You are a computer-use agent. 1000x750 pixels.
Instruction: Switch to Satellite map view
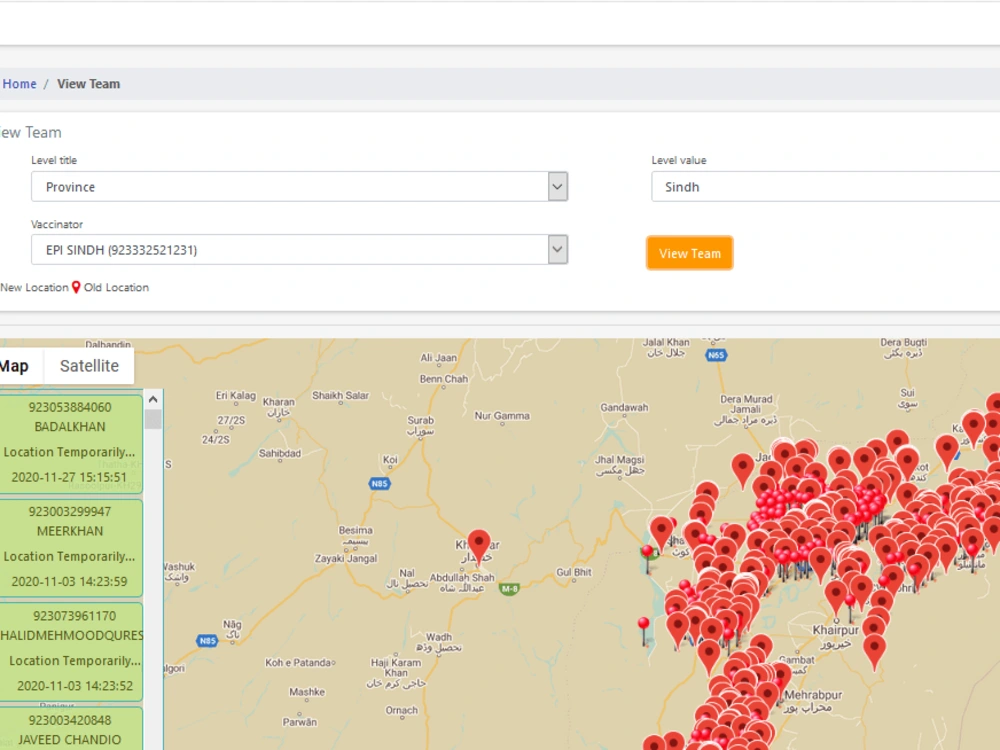coord(89,366)
